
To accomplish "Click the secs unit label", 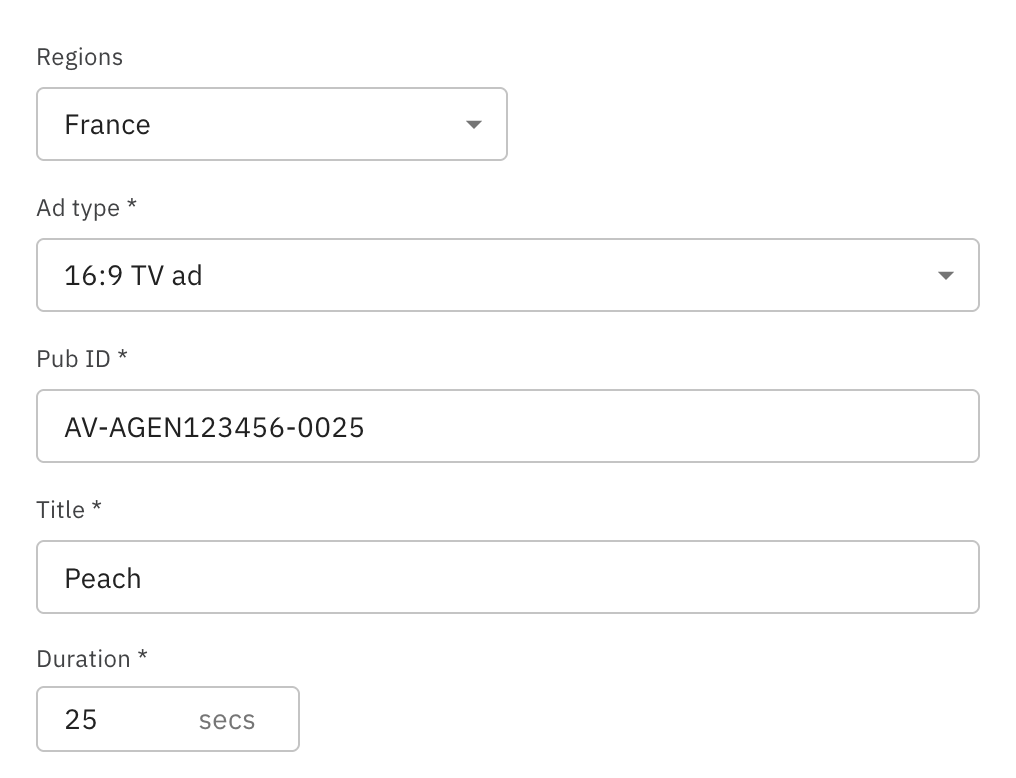I will coord(226,719).
